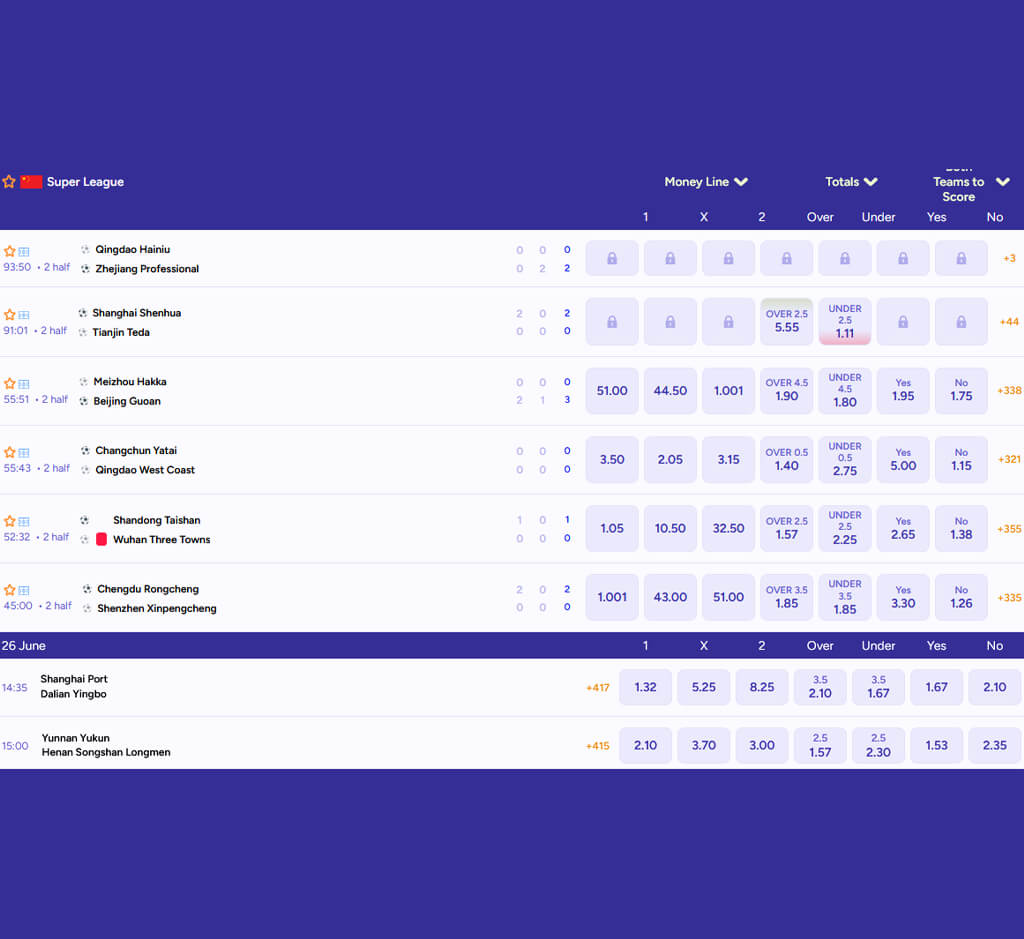Bet on Meizhou Hakka win at 51.00
This screenshot has width=1024, height=939.
coord(612,390)
